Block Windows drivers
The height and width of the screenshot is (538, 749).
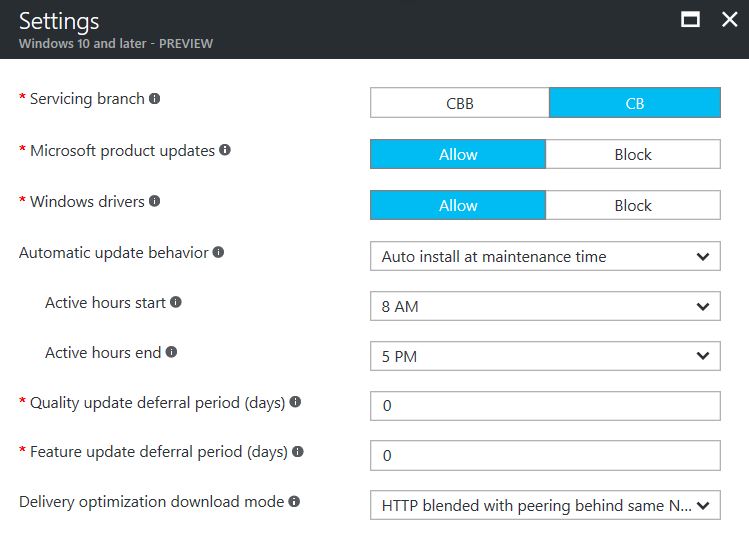633,205
